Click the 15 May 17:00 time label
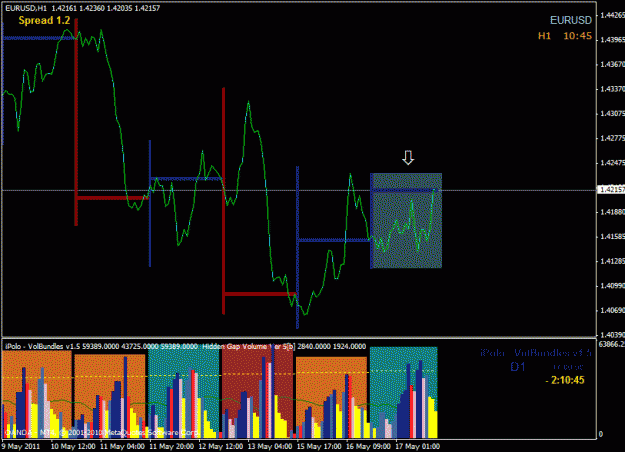Screen dimensions: 625x452 [319, 446]
